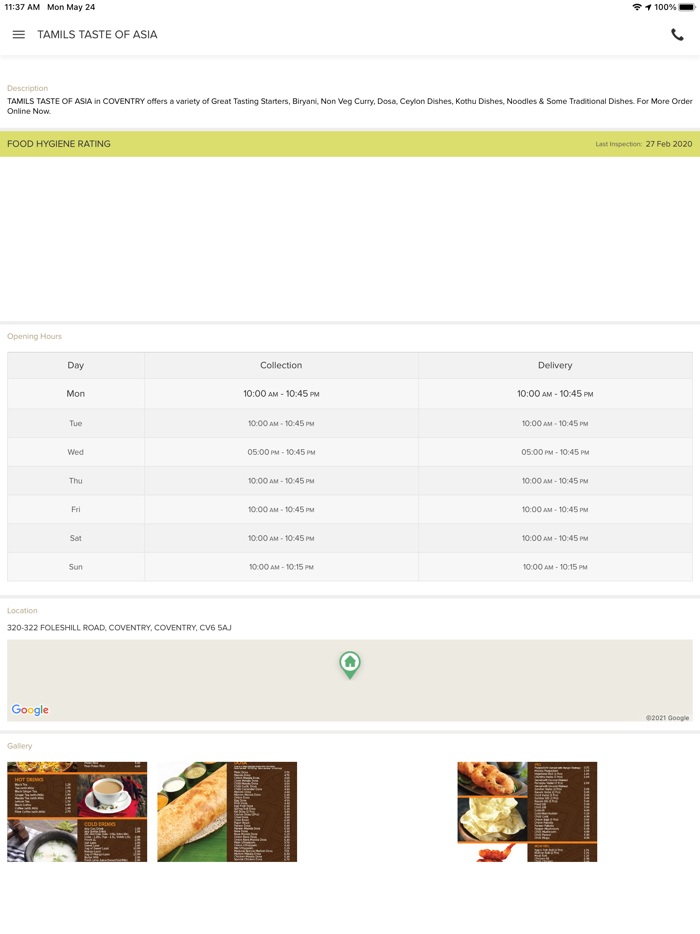Tap the Mon May 24 date in status bar
The width and height of the screenshot is (700, 934).
tap(71, 7)
